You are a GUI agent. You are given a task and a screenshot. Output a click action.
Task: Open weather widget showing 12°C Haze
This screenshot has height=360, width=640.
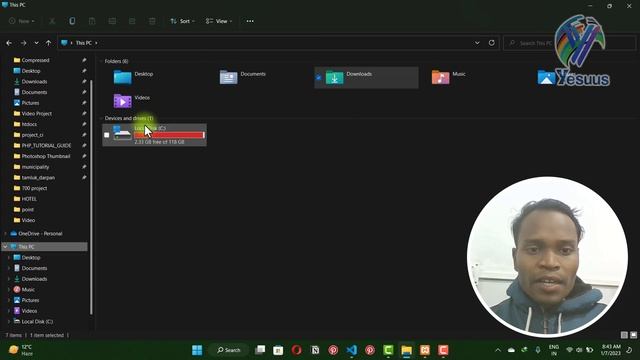(21, 350)
